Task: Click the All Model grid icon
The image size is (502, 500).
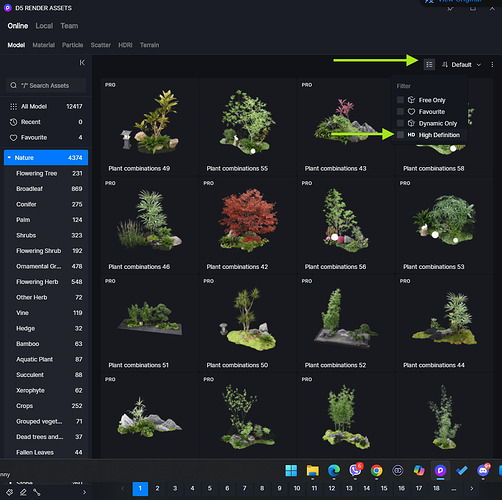Action: [13, 107]
